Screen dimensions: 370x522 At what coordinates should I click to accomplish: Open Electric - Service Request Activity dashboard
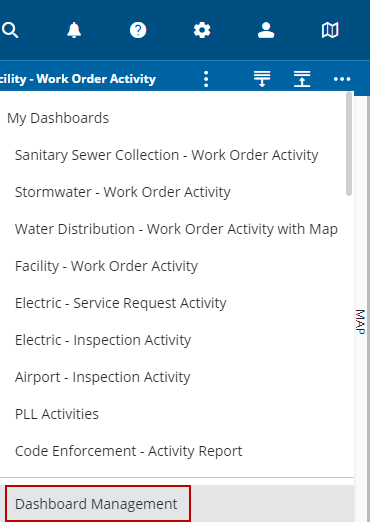click(x=121, y=303)
